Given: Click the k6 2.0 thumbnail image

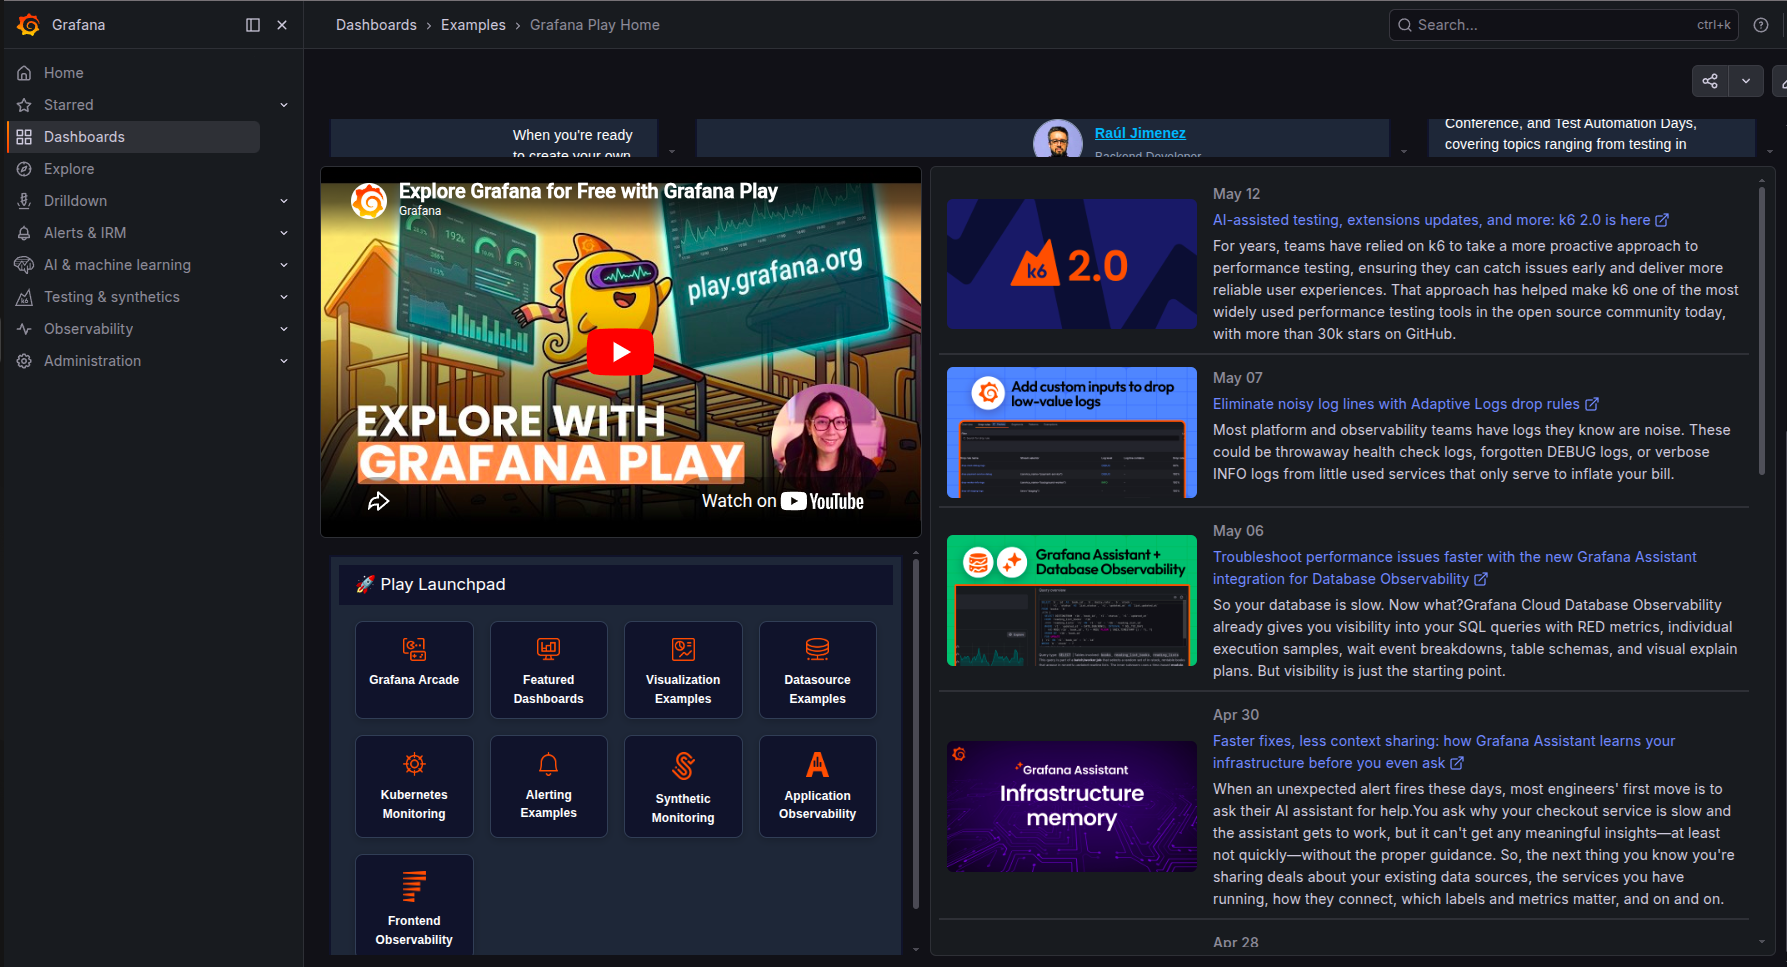Looking at the screenshot, I should [1072, 264].
